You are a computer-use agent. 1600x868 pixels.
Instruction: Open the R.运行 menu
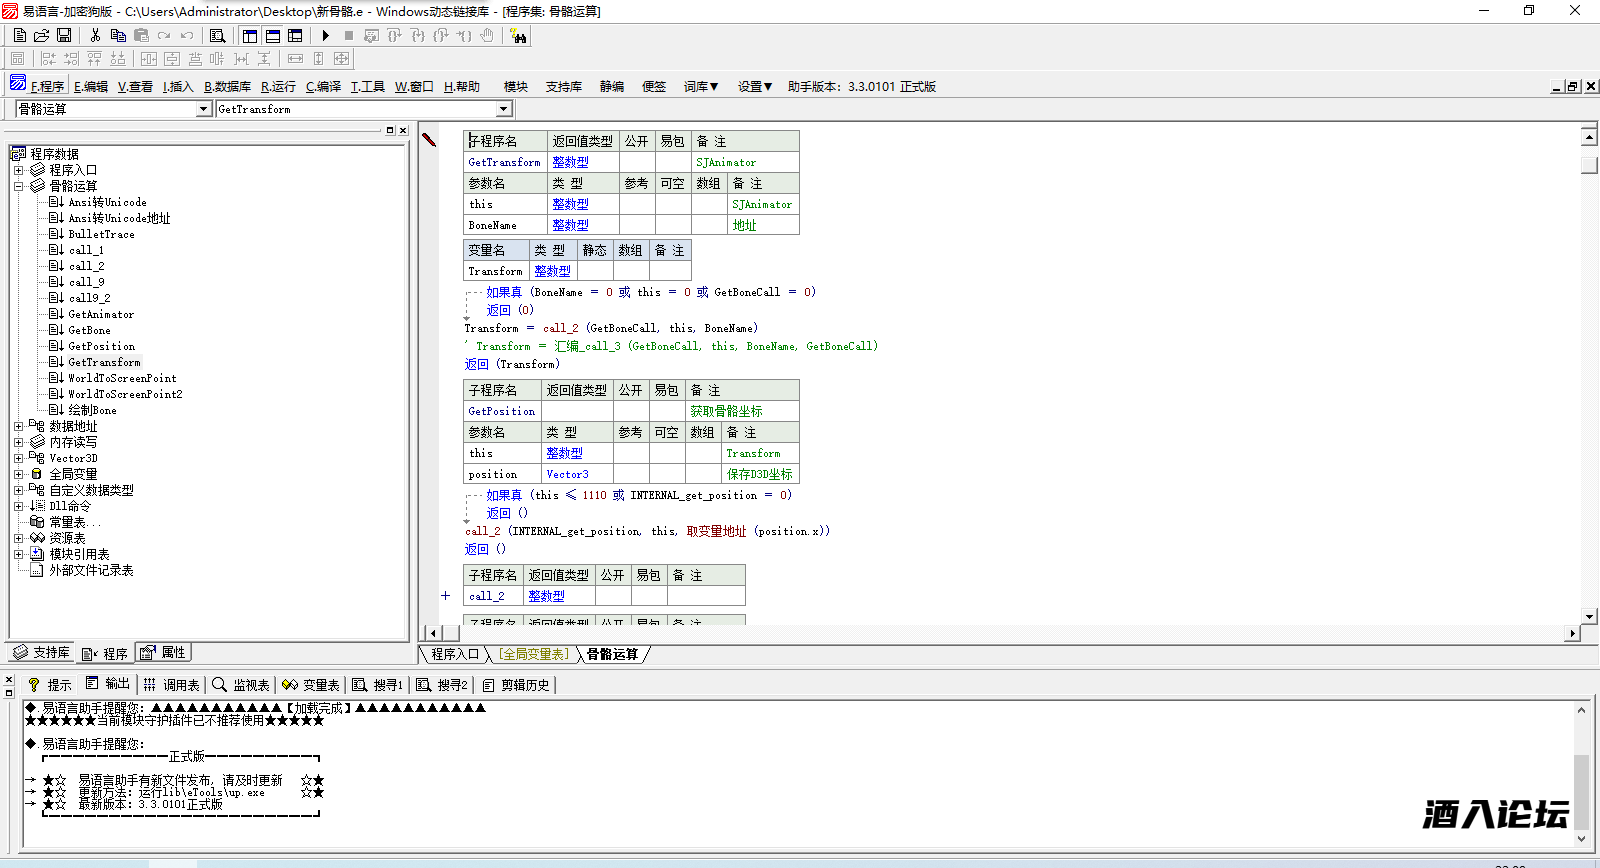[x=278, y=86]
